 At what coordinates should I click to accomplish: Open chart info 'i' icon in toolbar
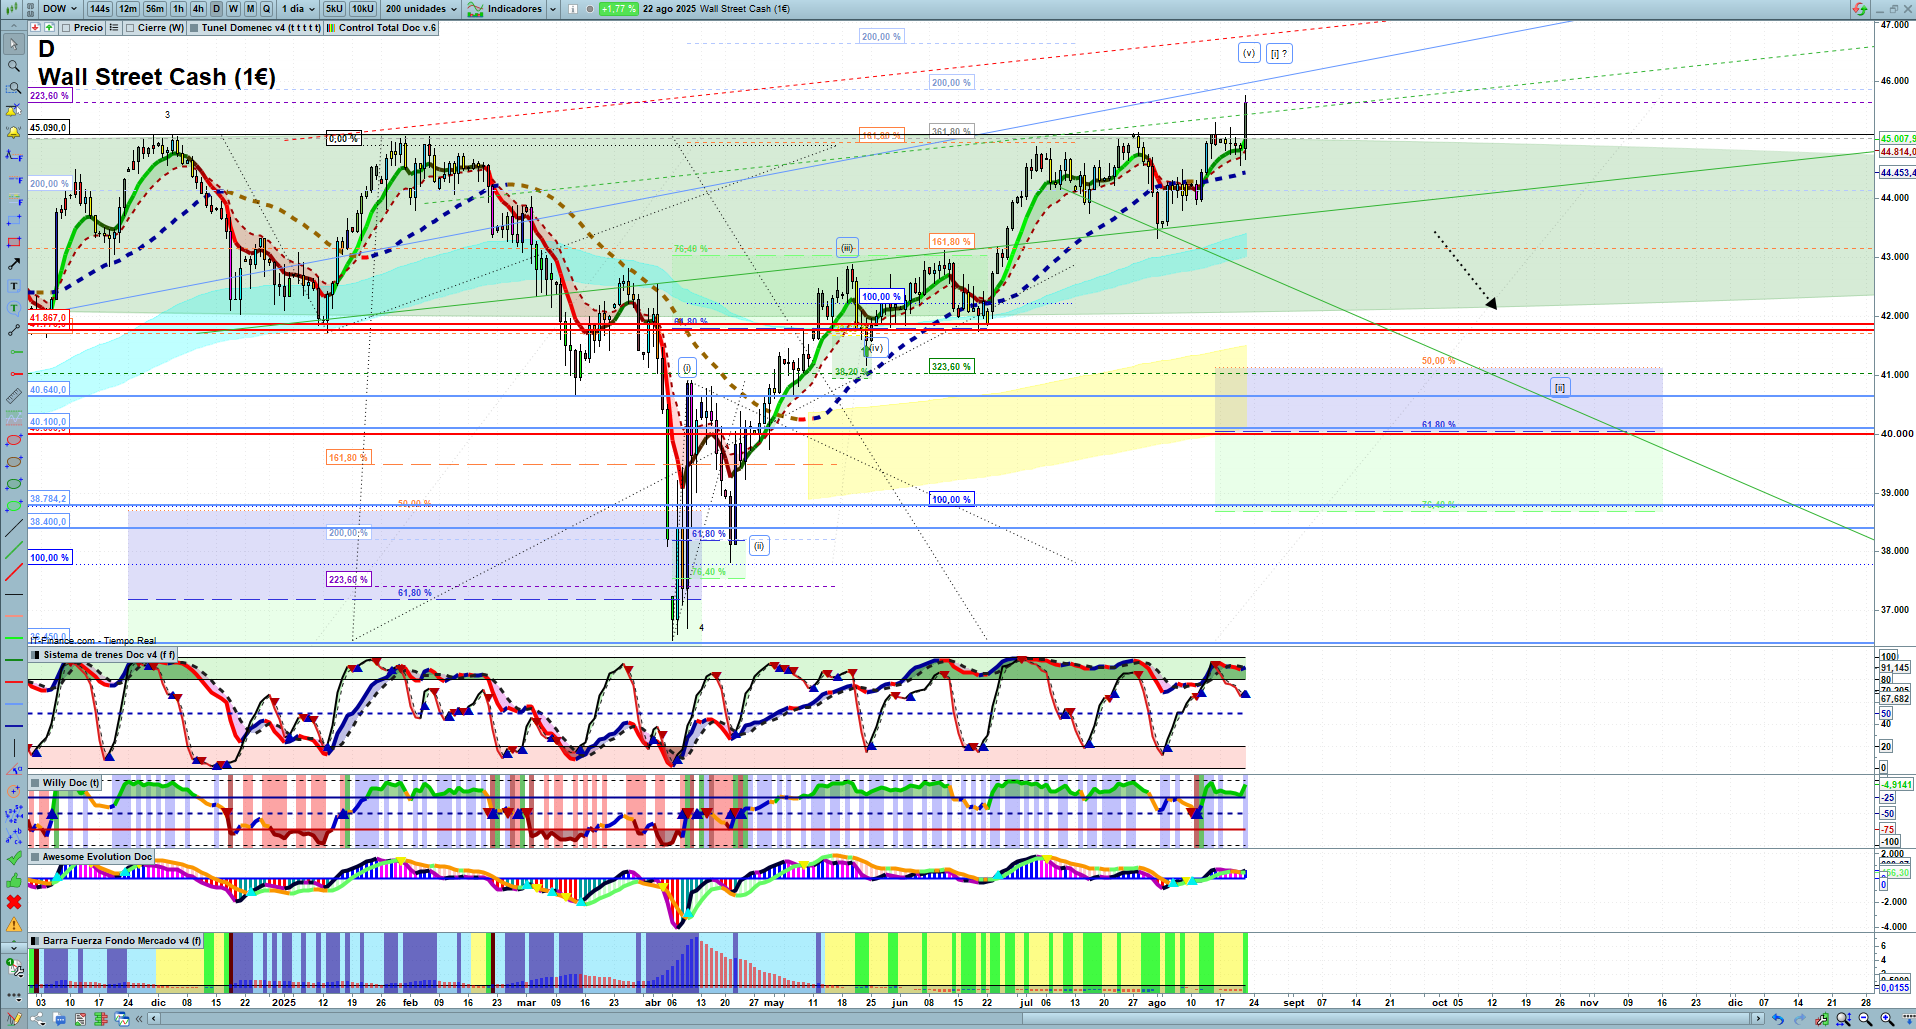573,9
